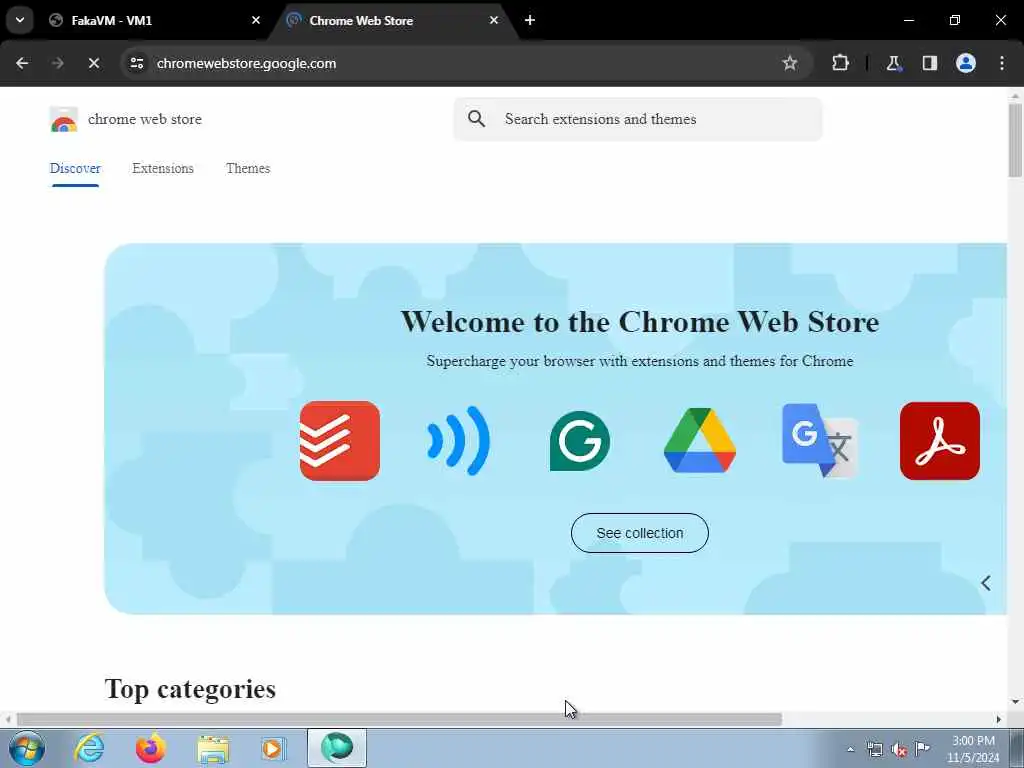
Task: Click the search magnifier icon
Action: pyautogui.click(x=477, y=119)
